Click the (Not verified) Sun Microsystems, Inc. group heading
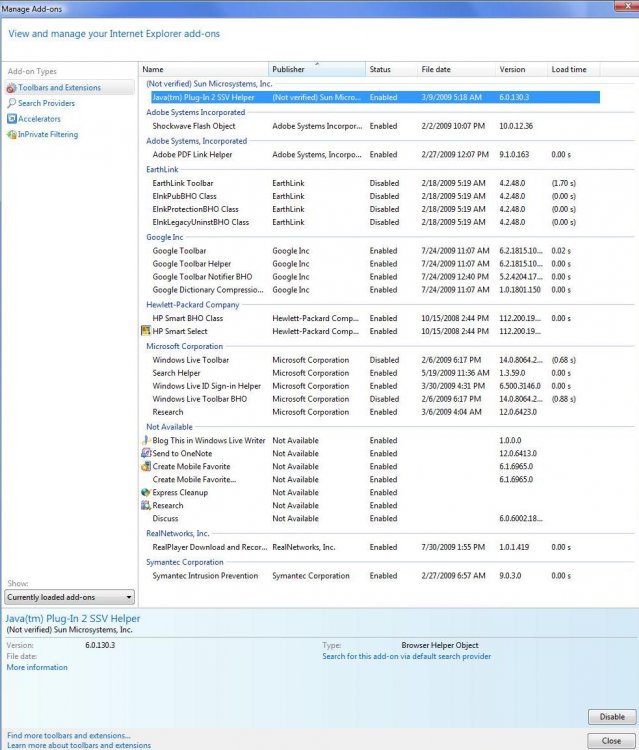This screenshot has height=750, width=639. click(209, 84)
